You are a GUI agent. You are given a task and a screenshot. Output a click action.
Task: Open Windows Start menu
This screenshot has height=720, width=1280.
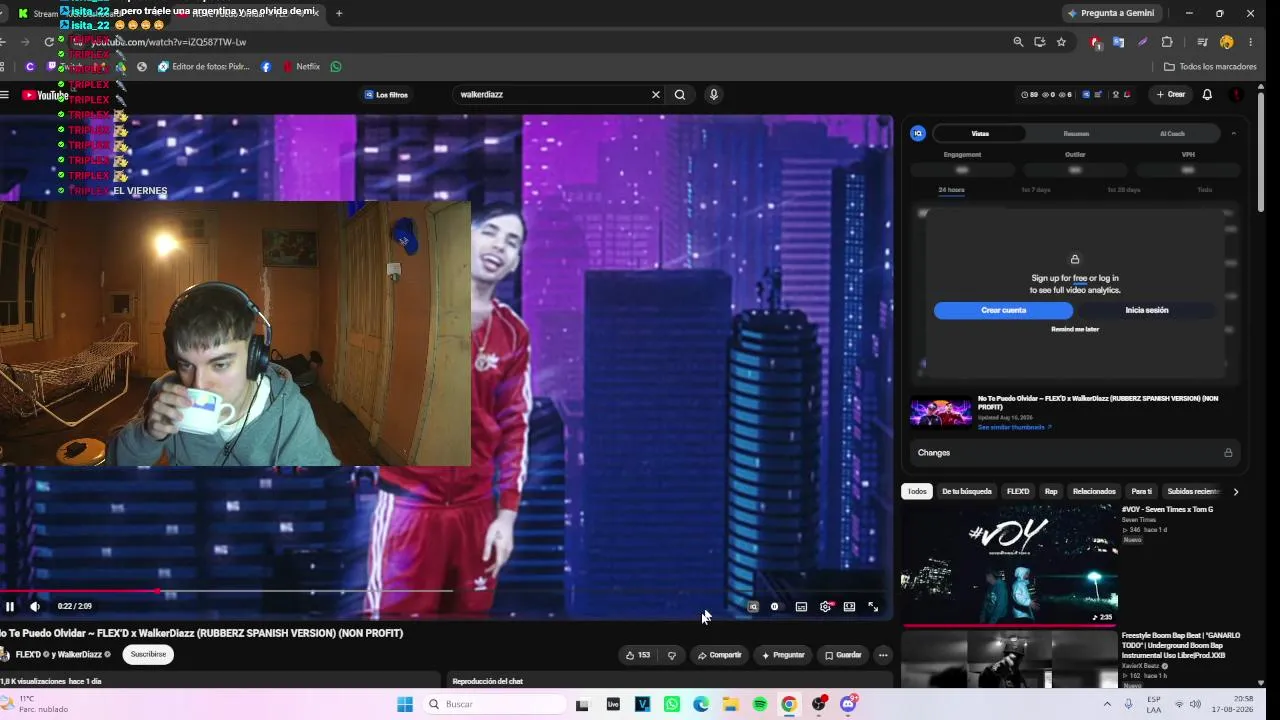pos(404,704)
